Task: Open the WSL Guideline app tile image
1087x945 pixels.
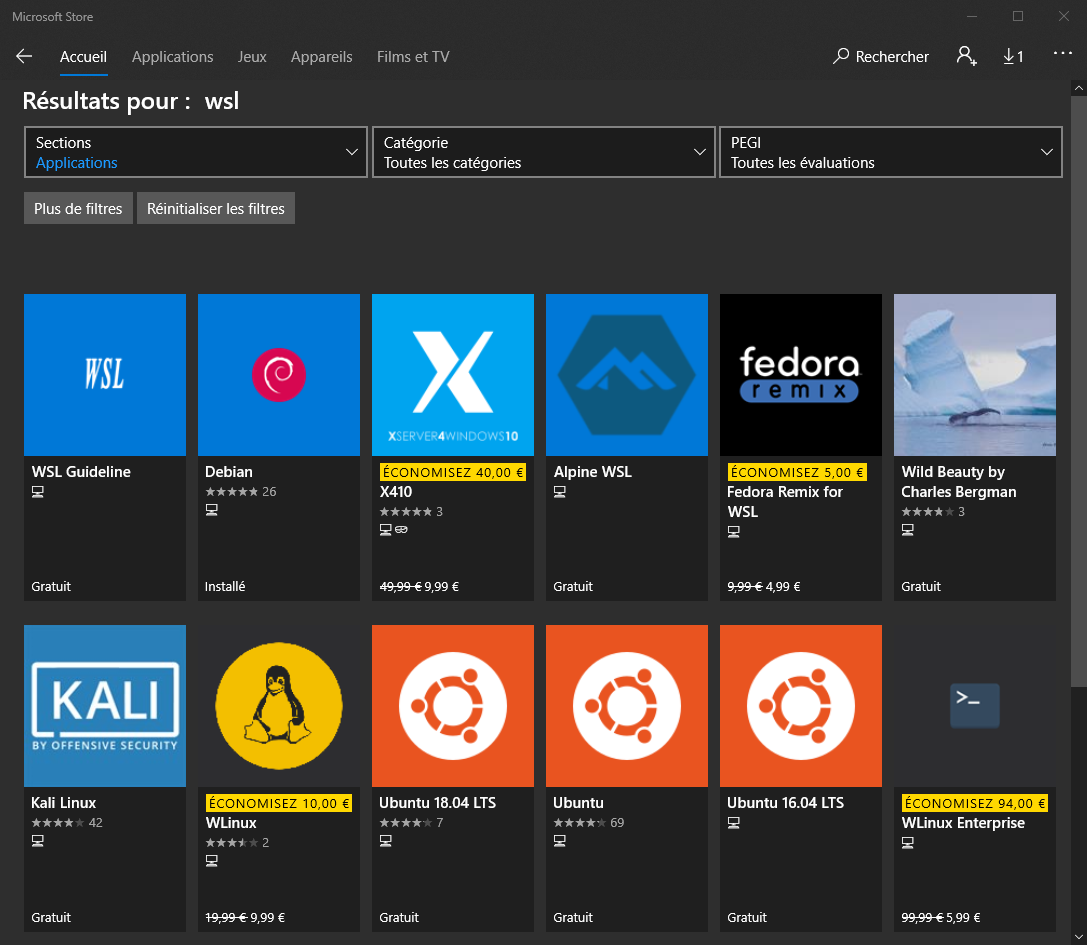Action: tap(105, 374)
